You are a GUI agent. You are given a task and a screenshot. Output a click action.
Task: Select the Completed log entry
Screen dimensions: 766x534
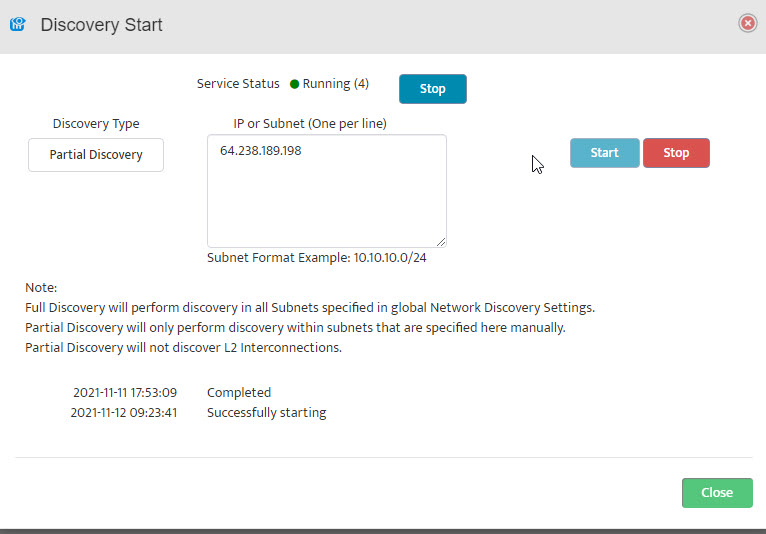[x=239, y=392]
